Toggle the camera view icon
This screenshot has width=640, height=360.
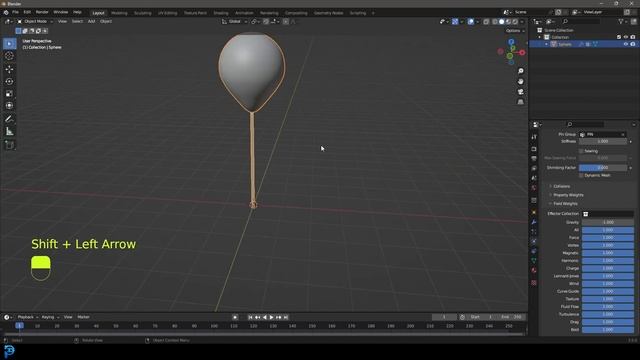point(520,91)
